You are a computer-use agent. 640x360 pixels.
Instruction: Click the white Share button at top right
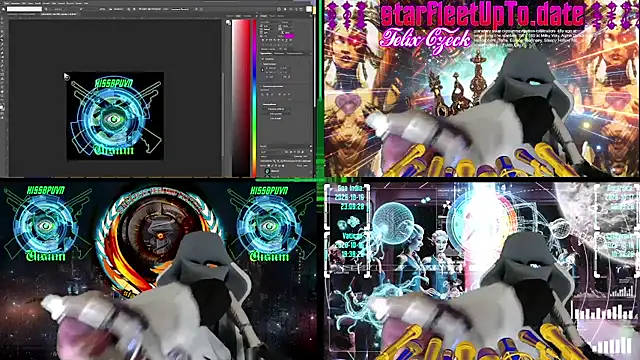[309, 9]
